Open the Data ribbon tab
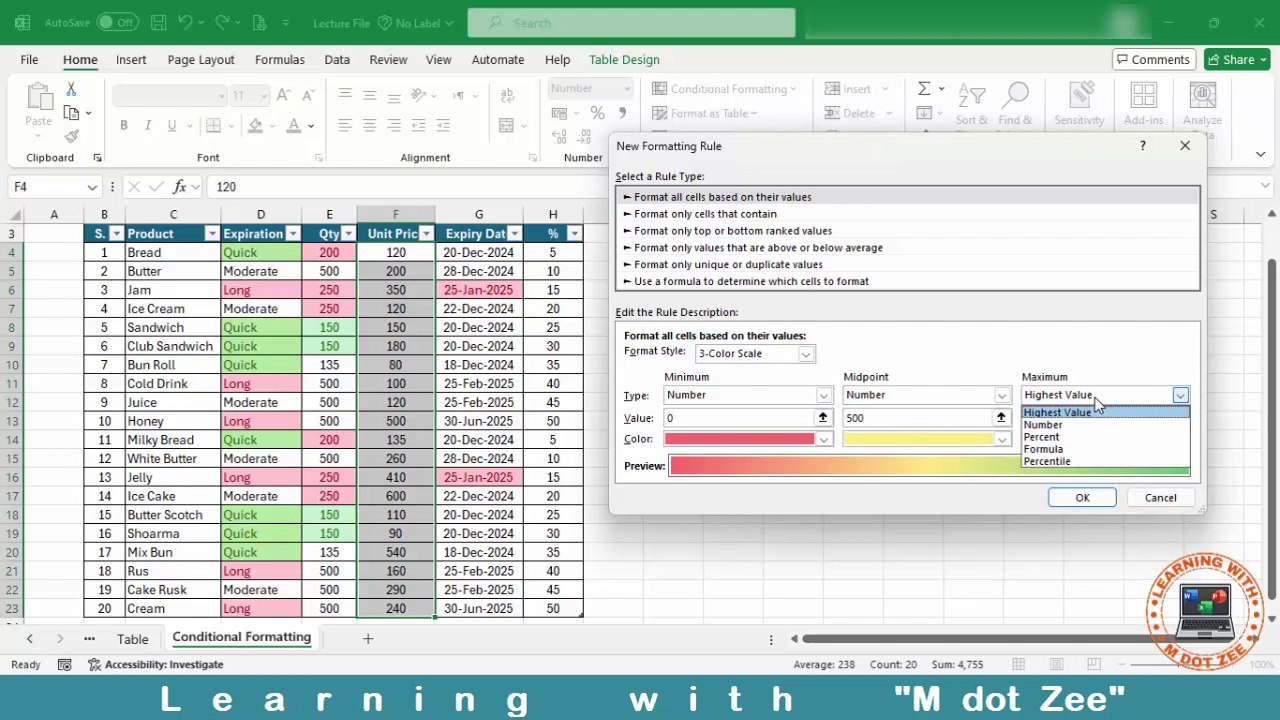1280x720 pixels. pyautogui.click(x=337, y=60)
